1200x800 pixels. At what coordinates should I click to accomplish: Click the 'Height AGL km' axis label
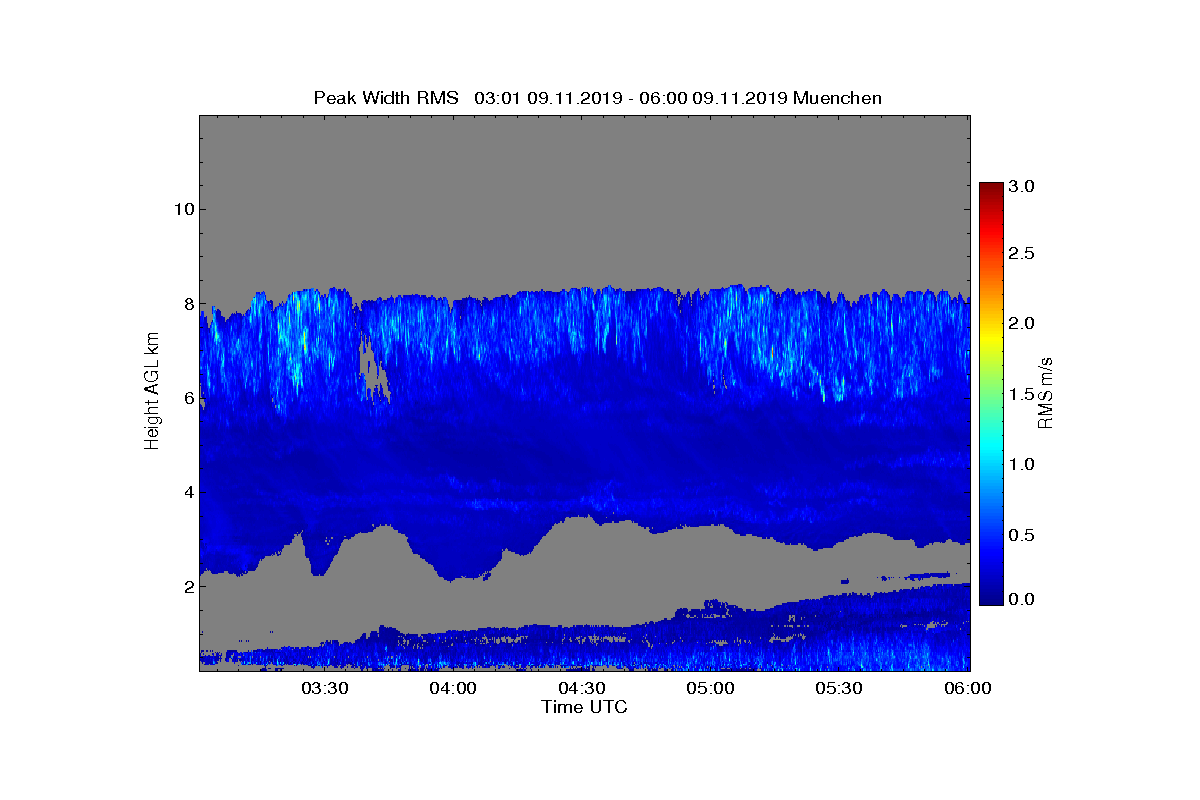[x=152, y=392]
